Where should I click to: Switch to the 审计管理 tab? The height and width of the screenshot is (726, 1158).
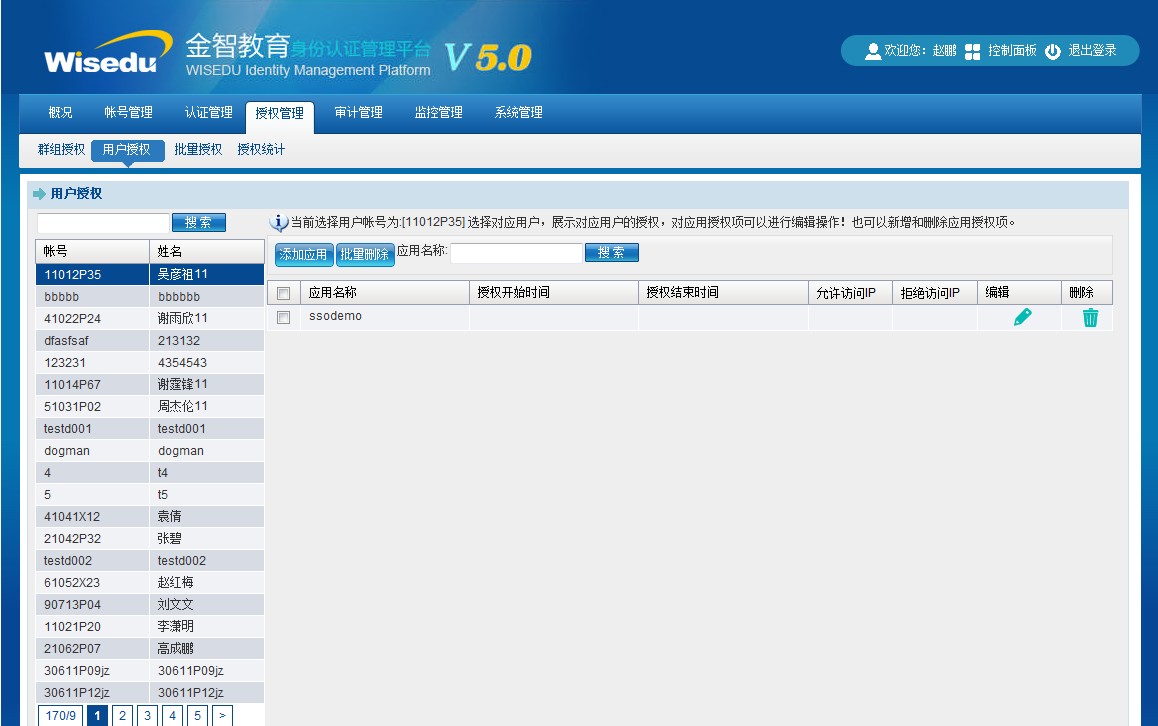pyautogui.click(x=358, y=113)
